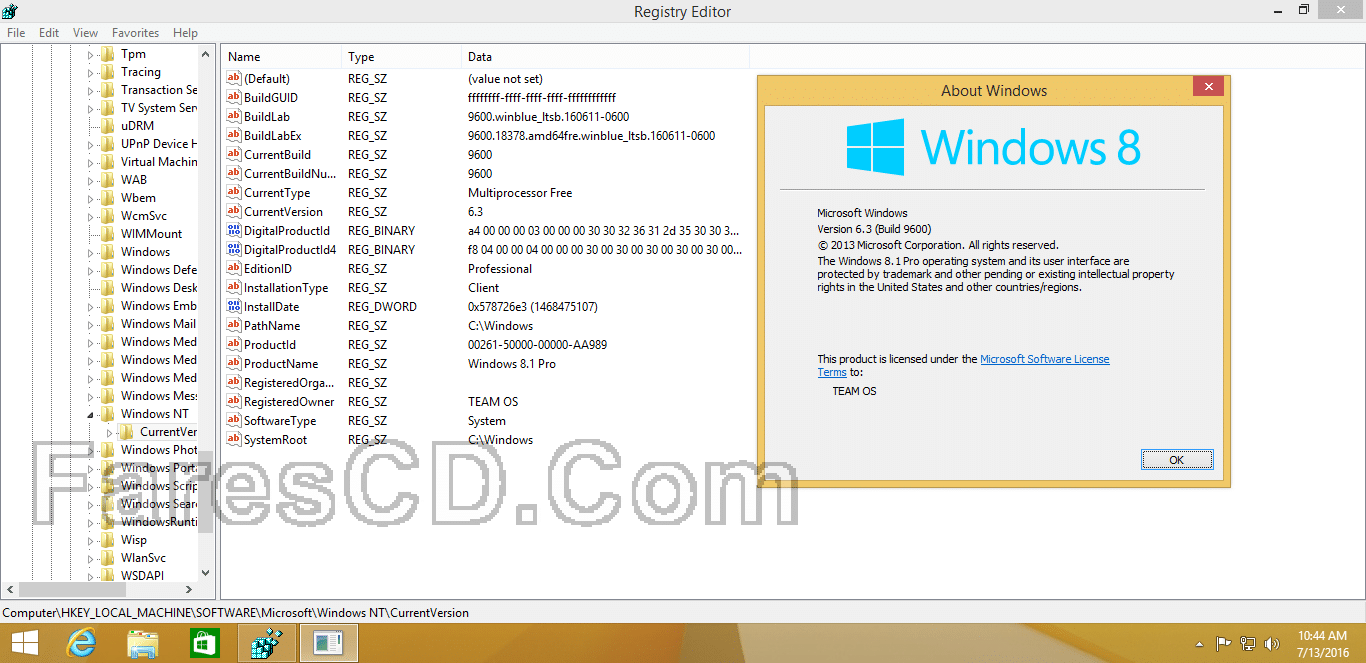1366x663 pixels.
Task: Click the Wbem folder icon in tree
Action: tap(108, 198)
